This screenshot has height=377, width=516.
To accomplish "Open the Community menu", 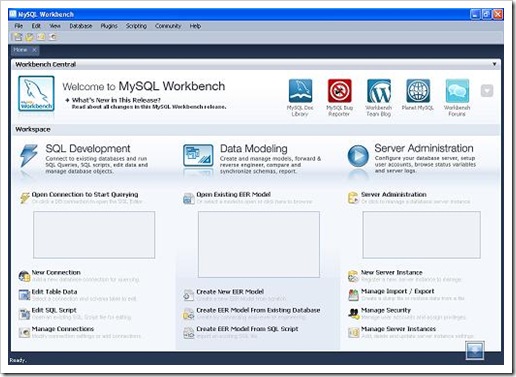I will [168, 26].
